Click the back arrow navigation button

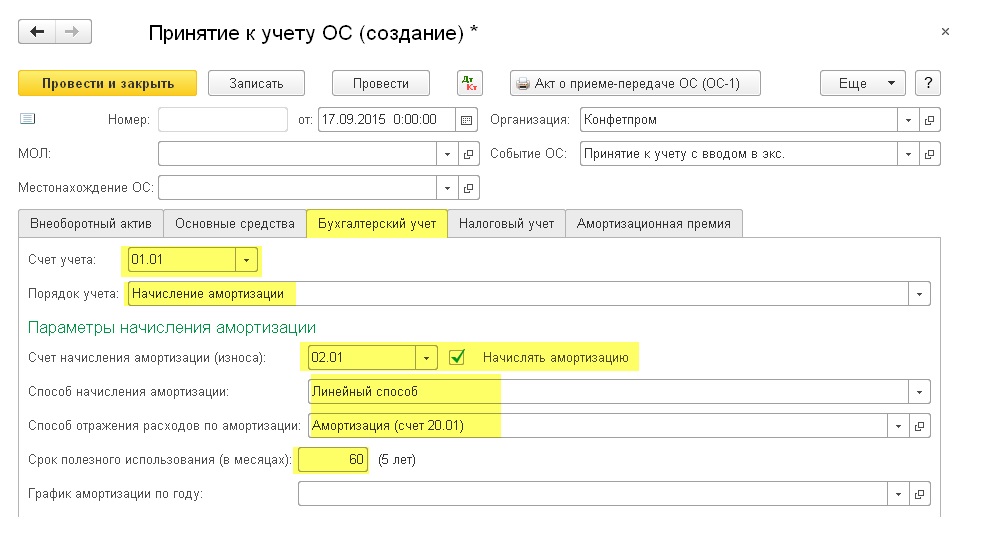[37, 31]
